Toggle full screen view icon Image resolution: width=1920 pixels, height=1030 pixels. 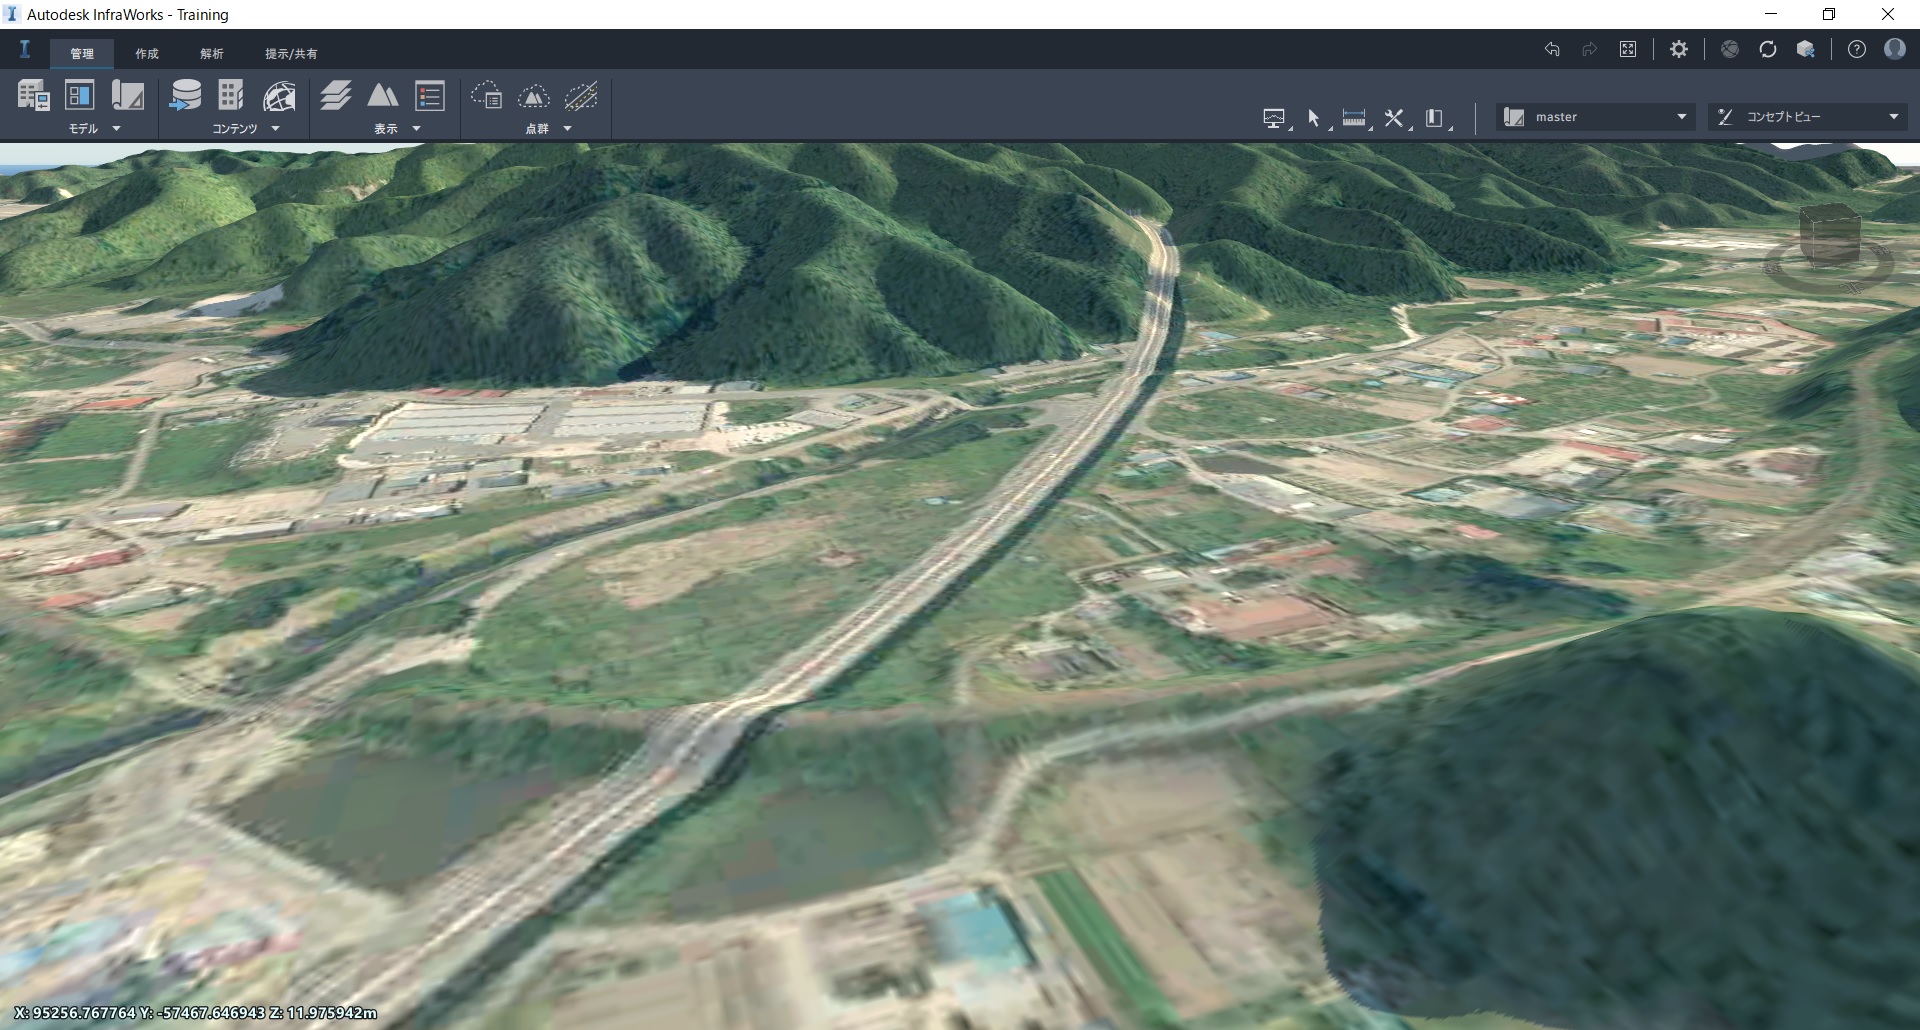[x=1628, y=49]
